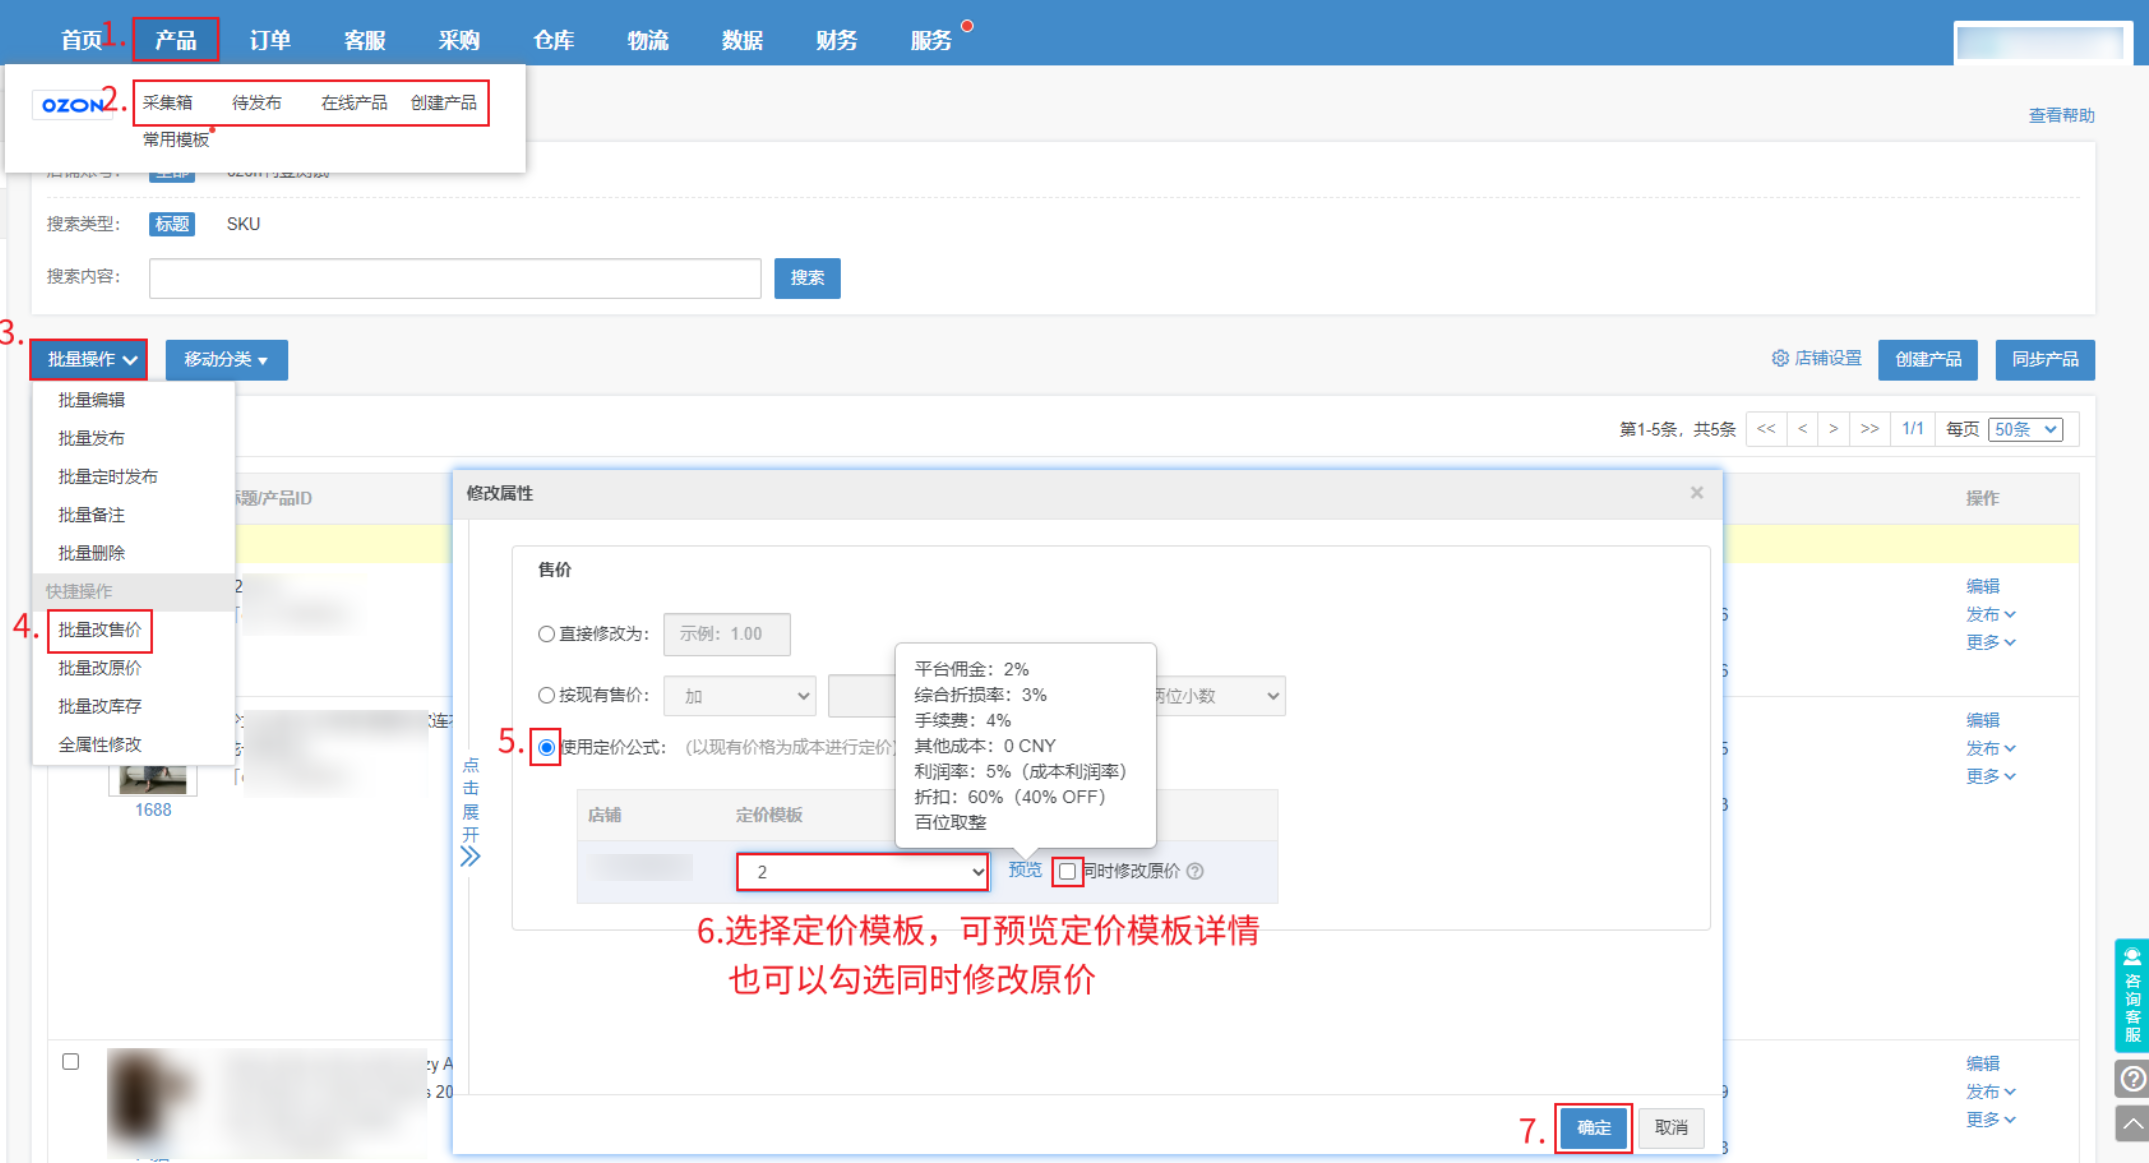Open the 咨询客服 customer service widget
This screenshot has width=2149, height=1163.
[x=2131, y=994]
